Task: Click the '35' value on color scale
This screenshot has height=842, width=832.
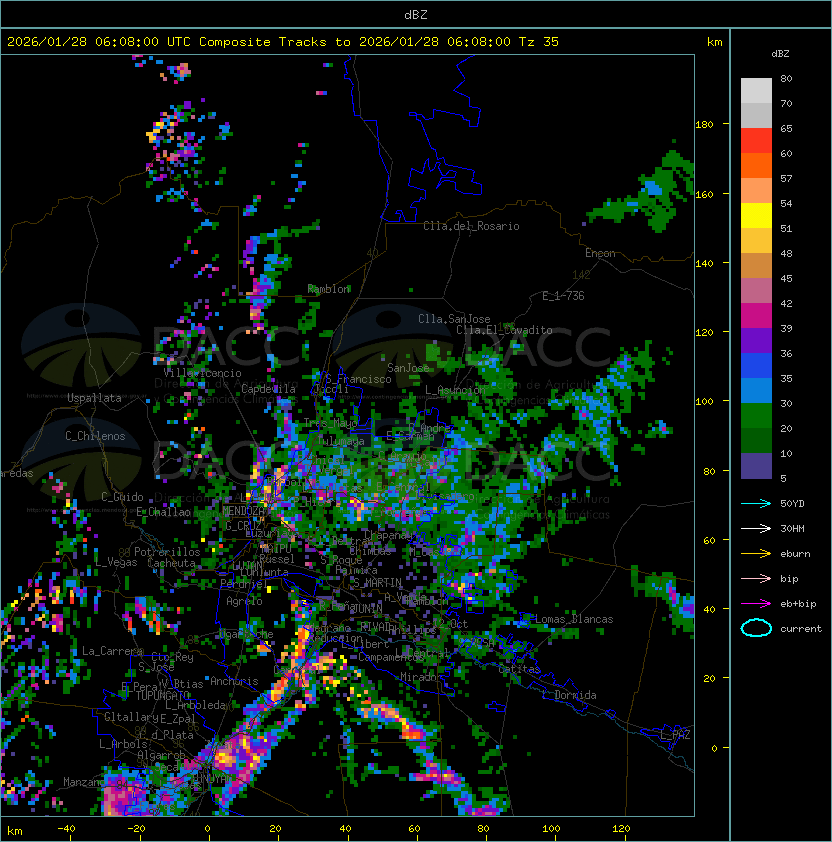Action: coord(786,378)
